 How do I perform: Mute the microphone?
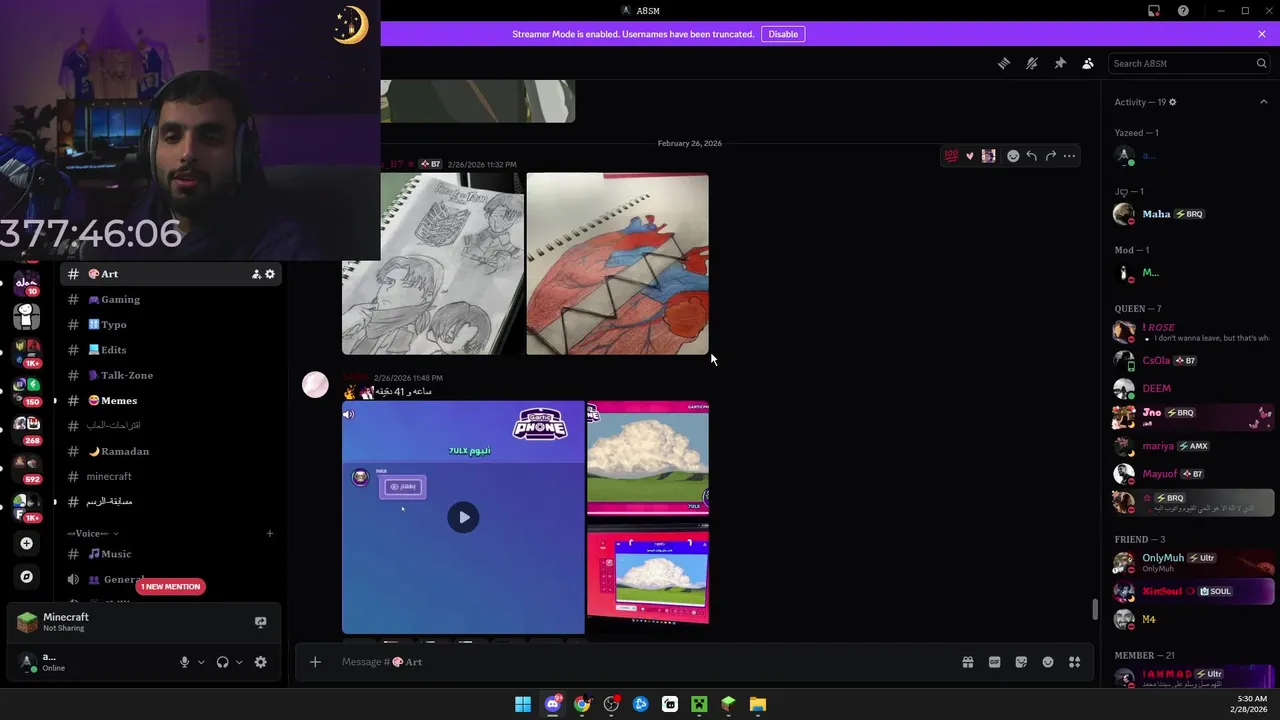tap(184, 662)
